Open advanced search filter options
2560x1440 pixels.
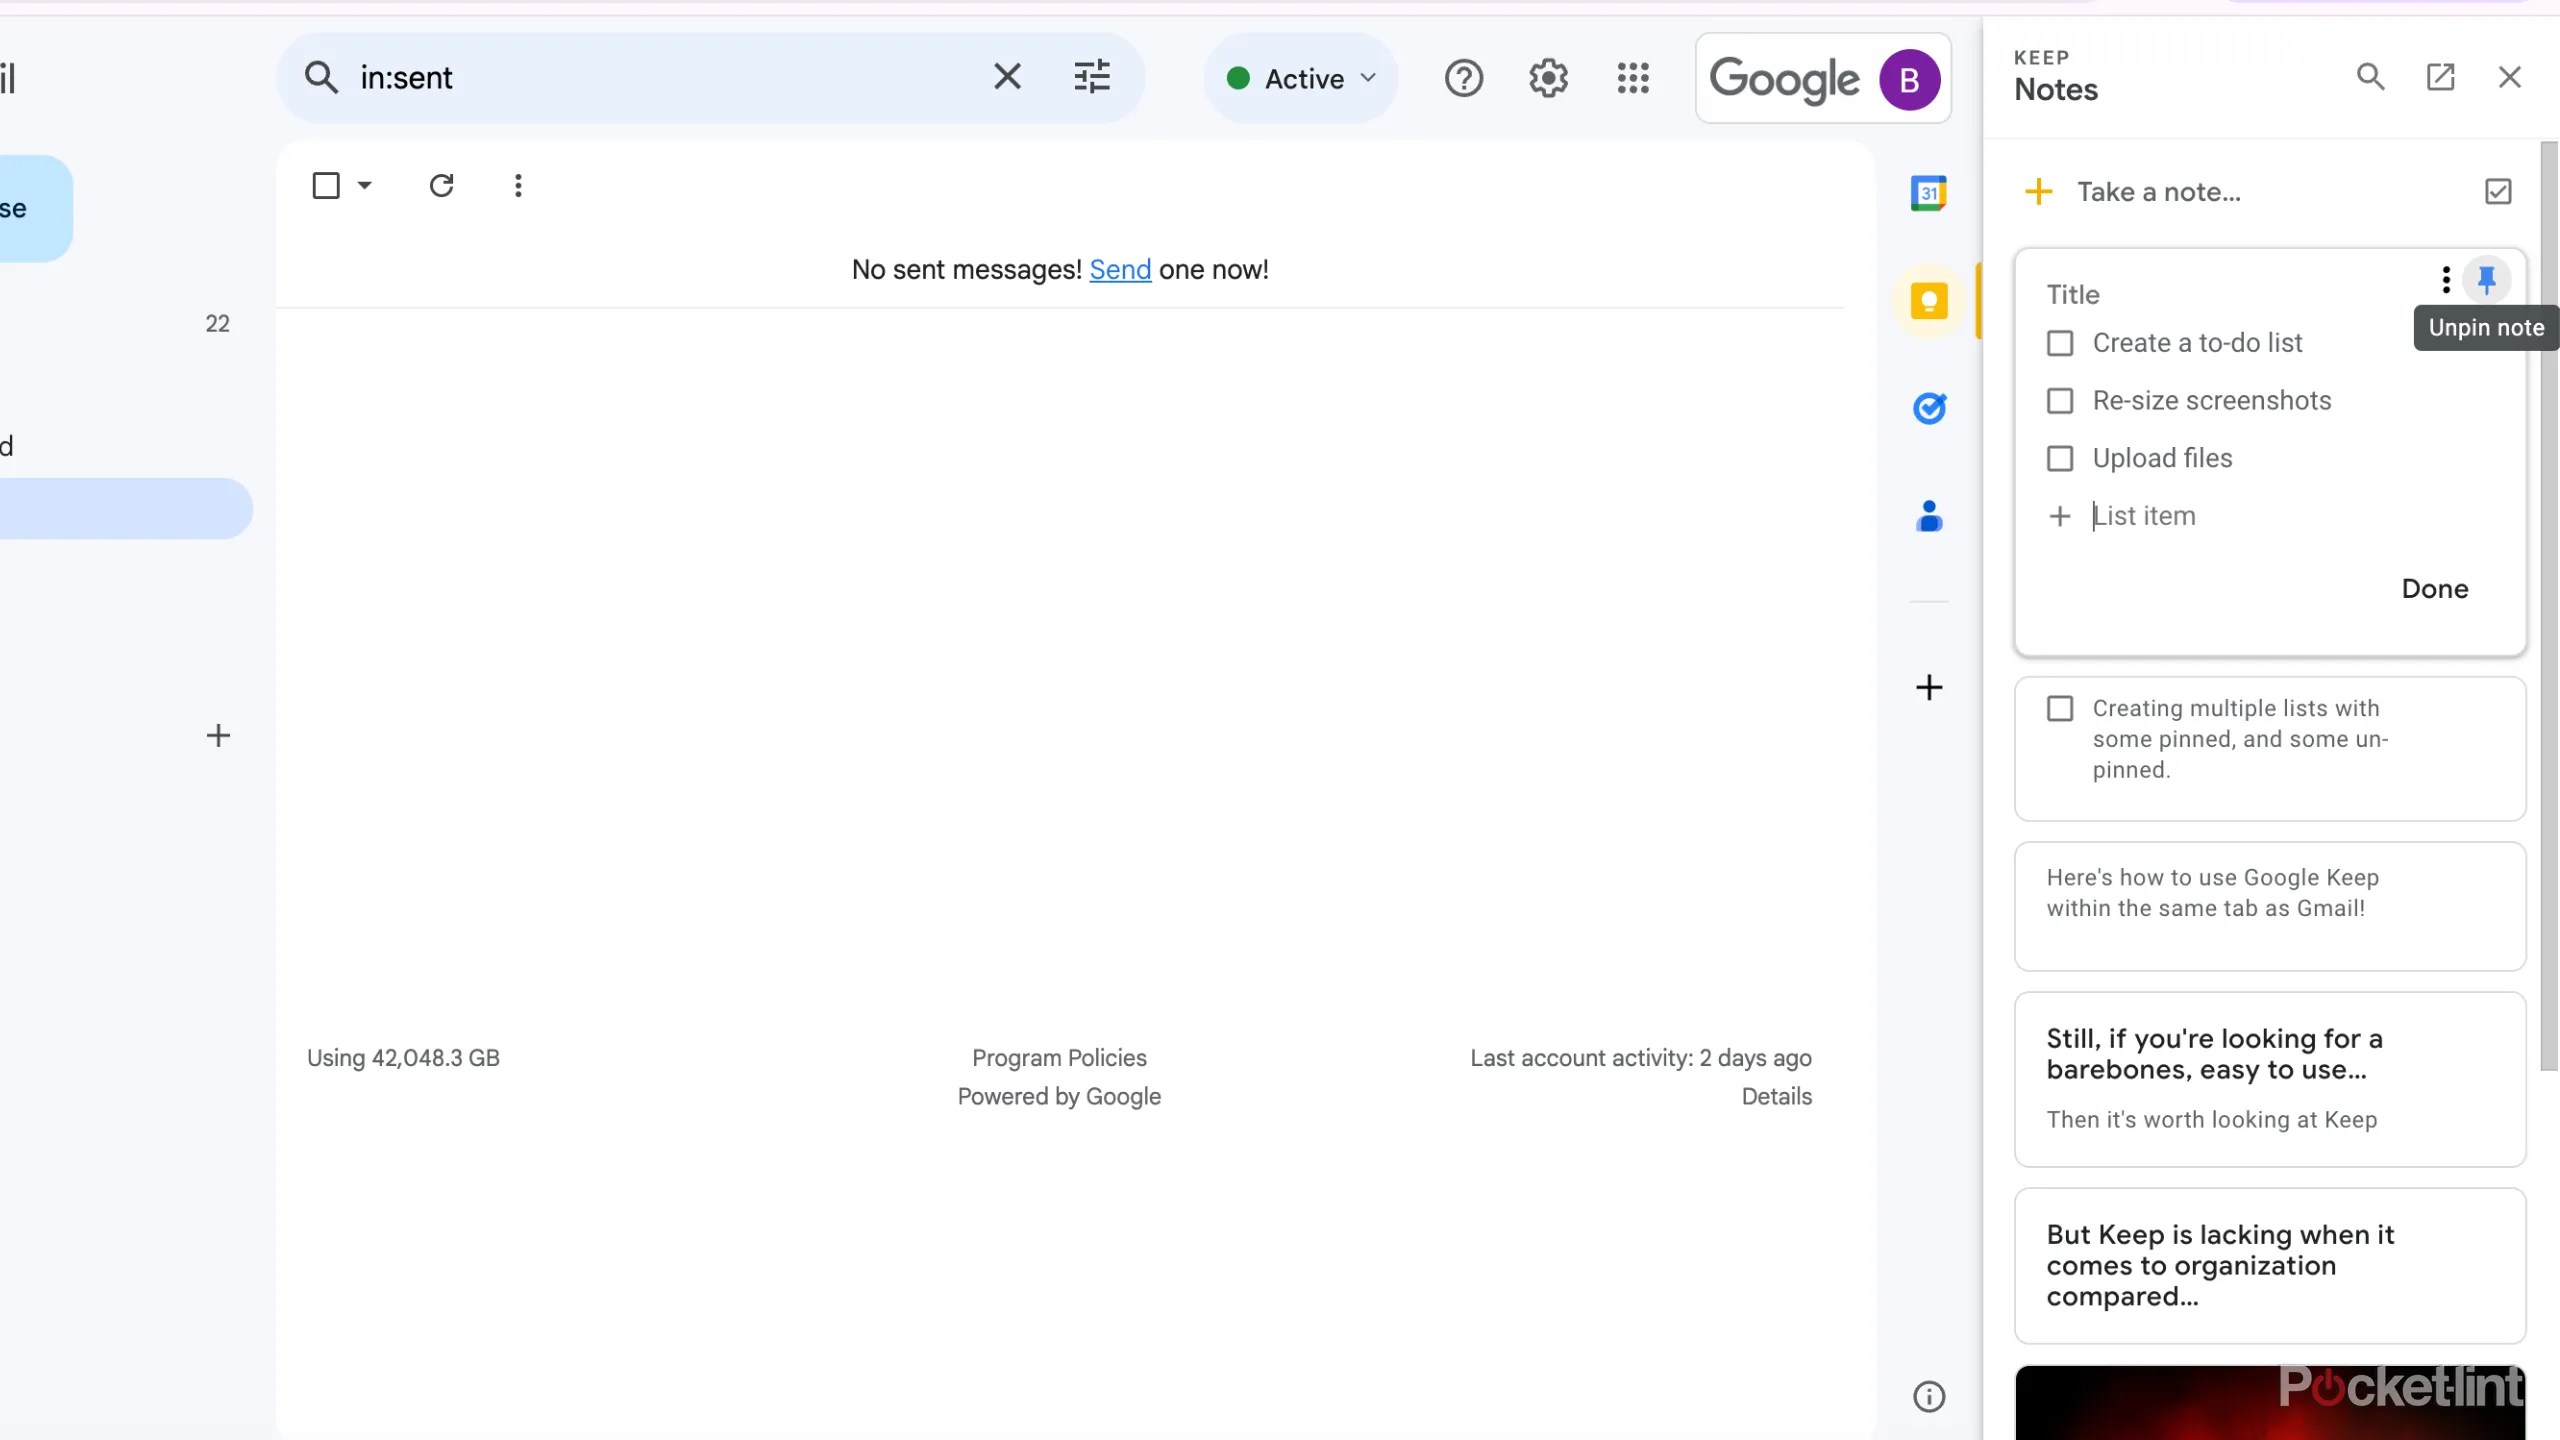1092,77
